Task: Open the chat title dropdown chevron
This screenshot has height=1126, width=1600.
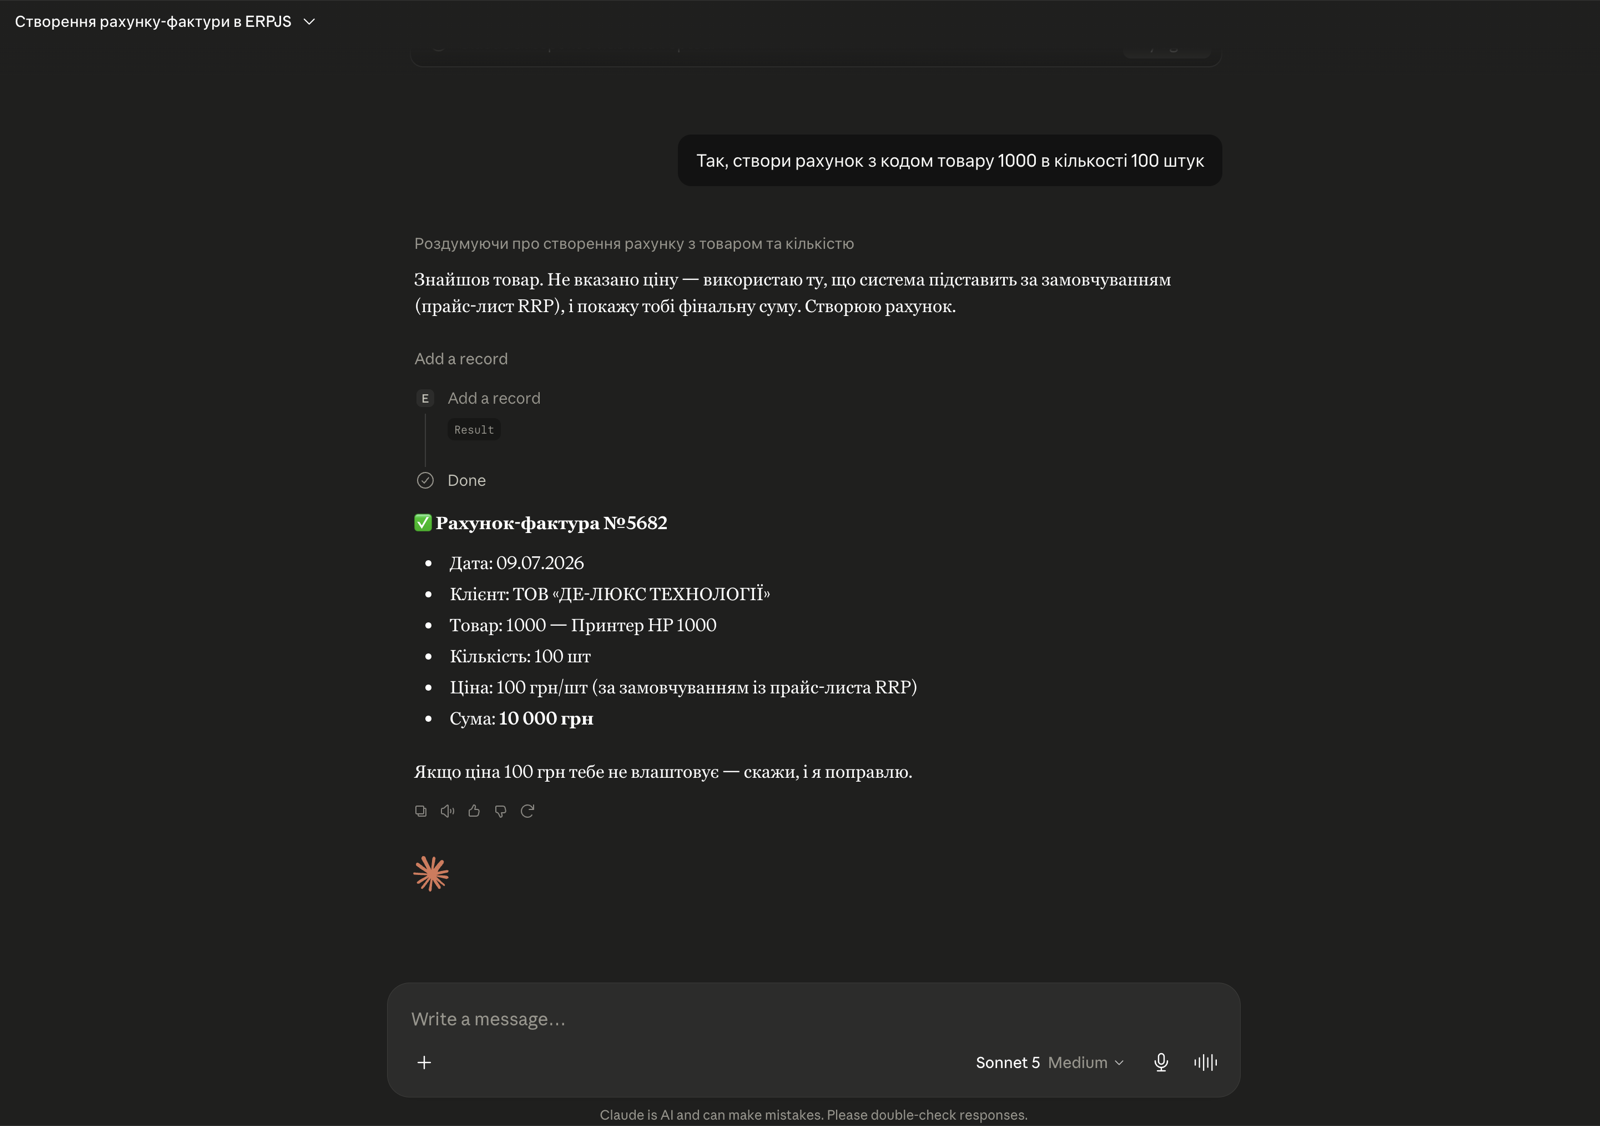Action: [309, 21]
